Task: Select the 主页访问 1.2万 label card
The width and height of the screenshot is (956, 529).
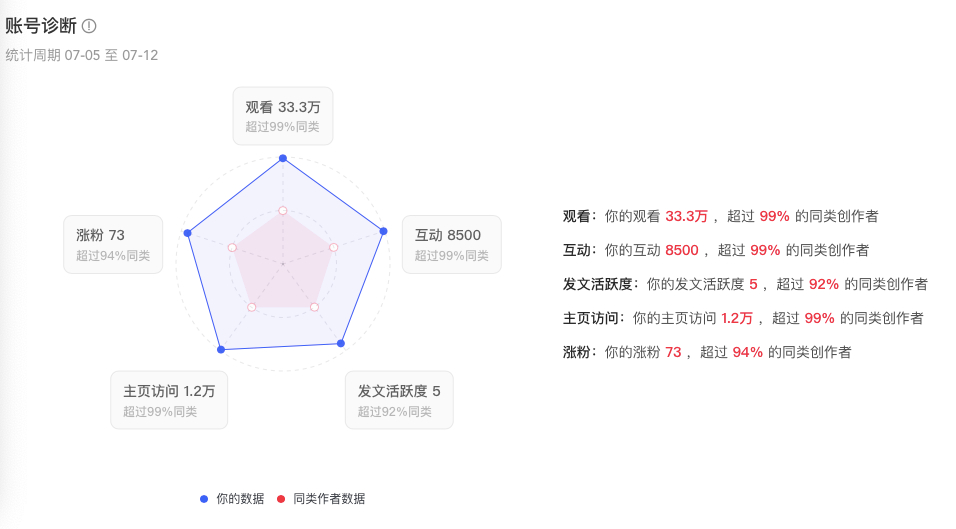Action: pos(169,400)
